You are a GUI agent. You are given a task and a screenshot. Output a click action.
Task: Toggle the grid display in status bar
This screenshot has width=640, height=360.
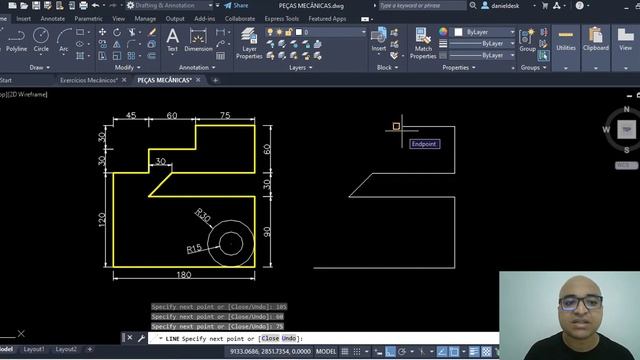(345, 351)
